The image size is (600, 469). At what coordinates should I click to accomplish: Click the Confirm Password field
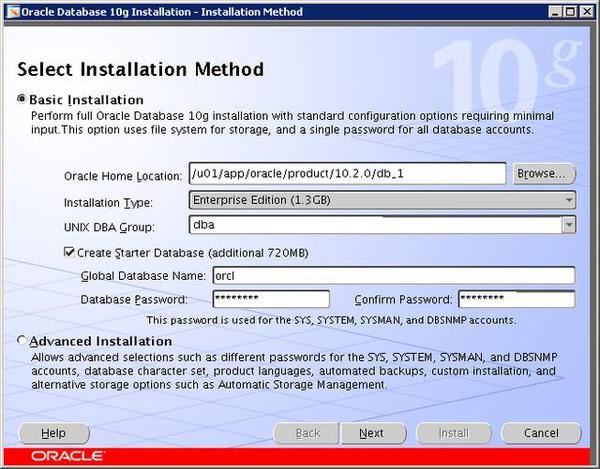point(517,299)
